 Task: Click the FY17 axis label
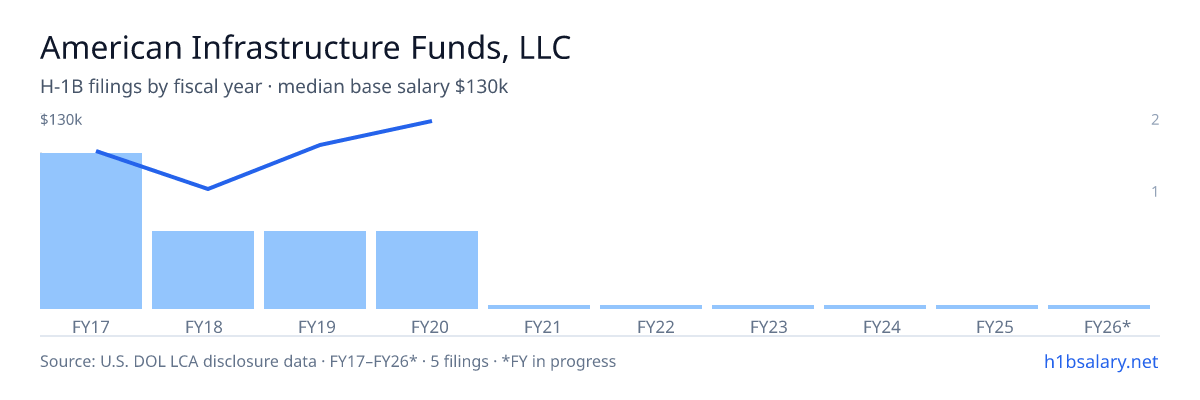pyautogui.click(x=91, y=326)
